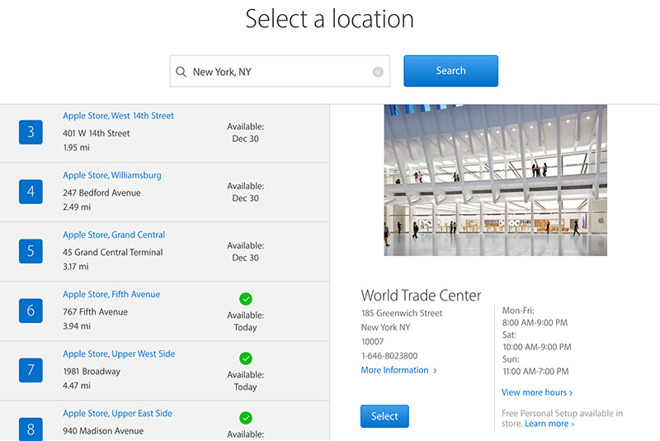Viewport: 660px width, 441px height.
Task: Open Apple Store, Grand Central link
Action: (114, 235)
